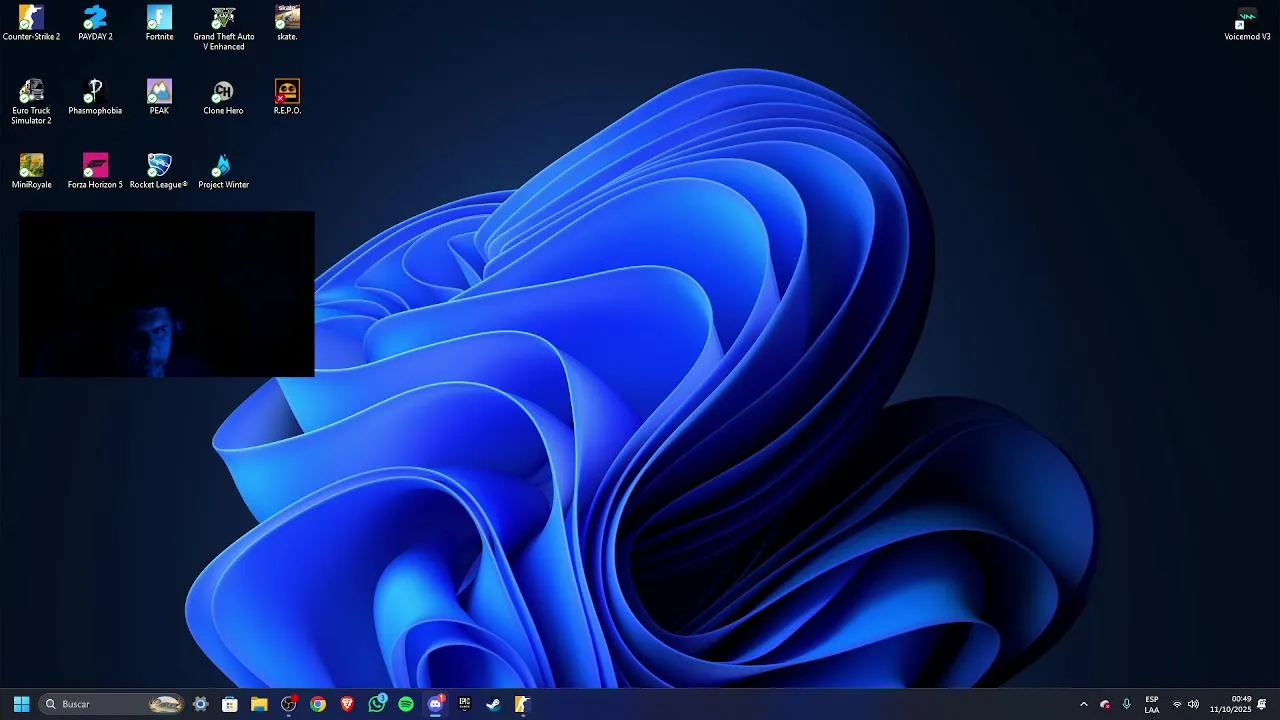The height and width of the screenshot is (720, 1280).
Task: Select the Forza Horizon 5 shortcut
Action: point(95,171)
